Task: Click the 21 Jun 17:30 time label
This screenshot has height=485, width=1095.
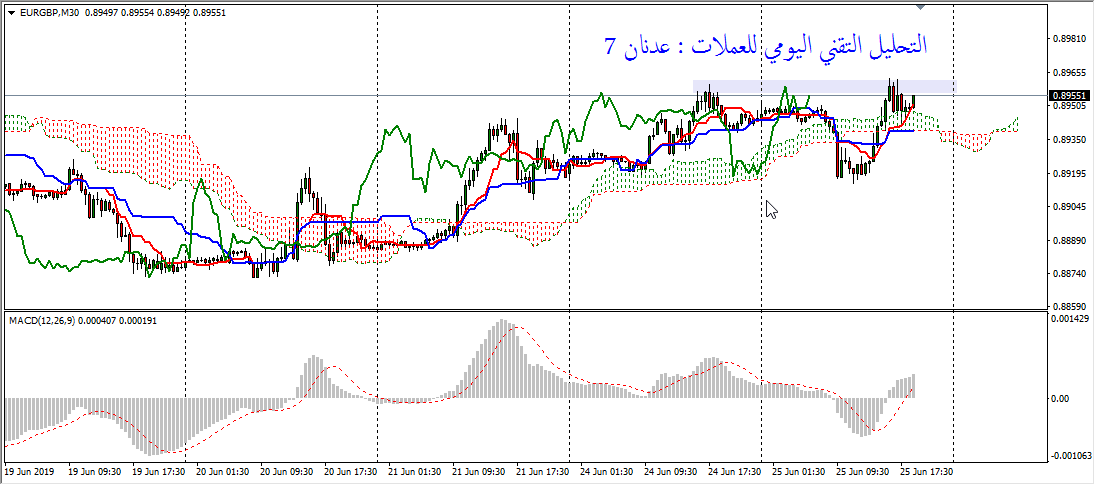Action: coord(541,471)
